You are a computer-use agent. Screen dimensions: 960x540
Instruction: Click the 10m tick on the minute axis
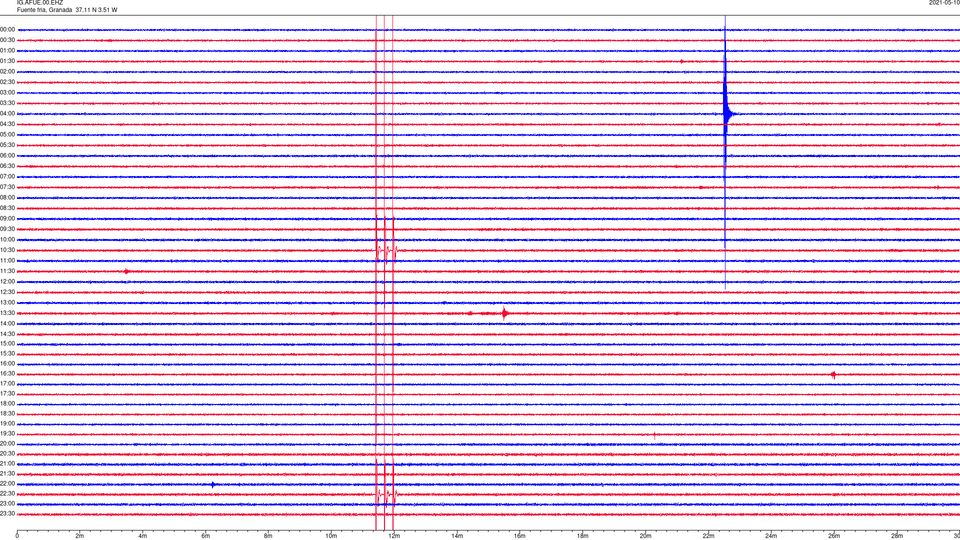pyautogui.click(x=331, y=536)
